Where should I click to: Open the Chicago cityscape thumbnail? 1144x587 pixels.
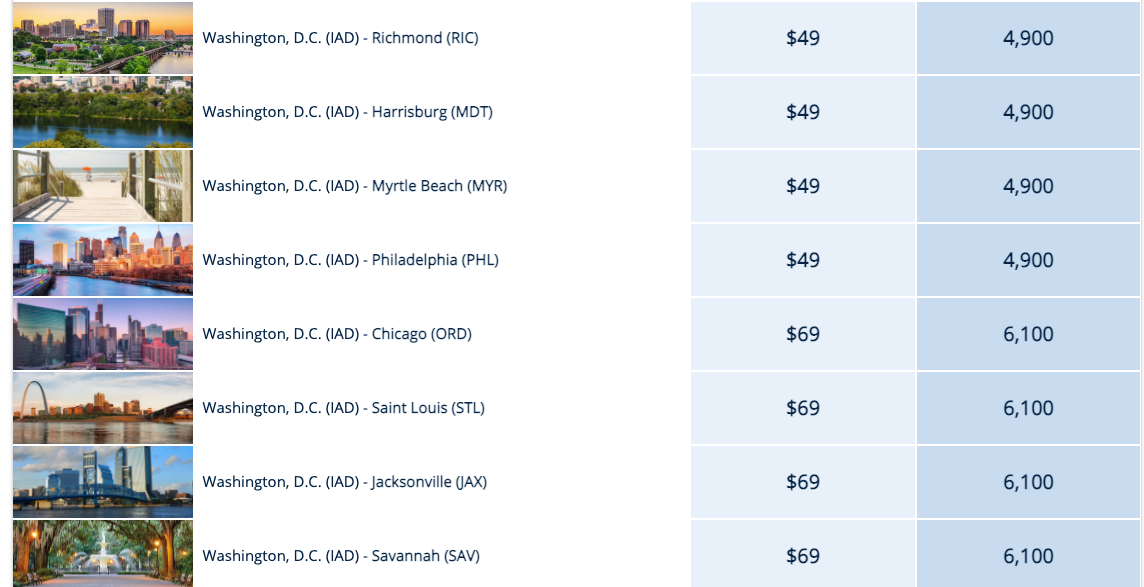tap(102, 334)
